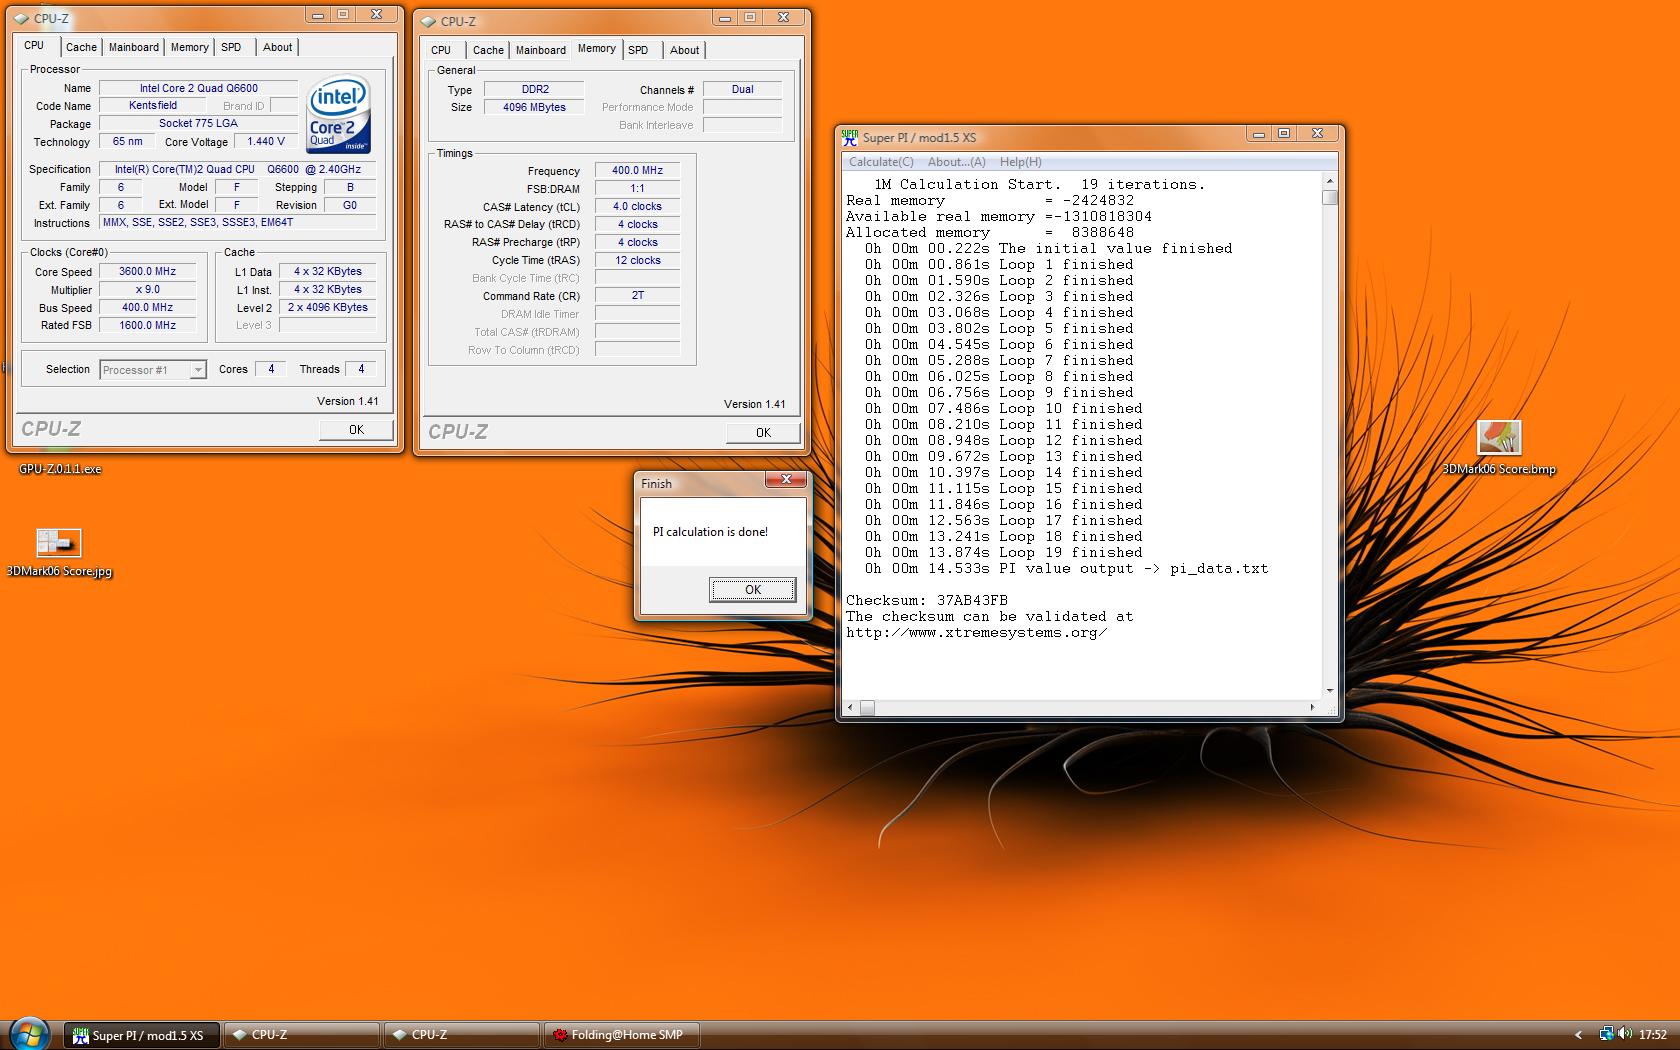This screenshot has height=1050, width=1680.
Task: Click Super PI horizontal scrollbar left arrow
Action: click(x=850, y=708)
